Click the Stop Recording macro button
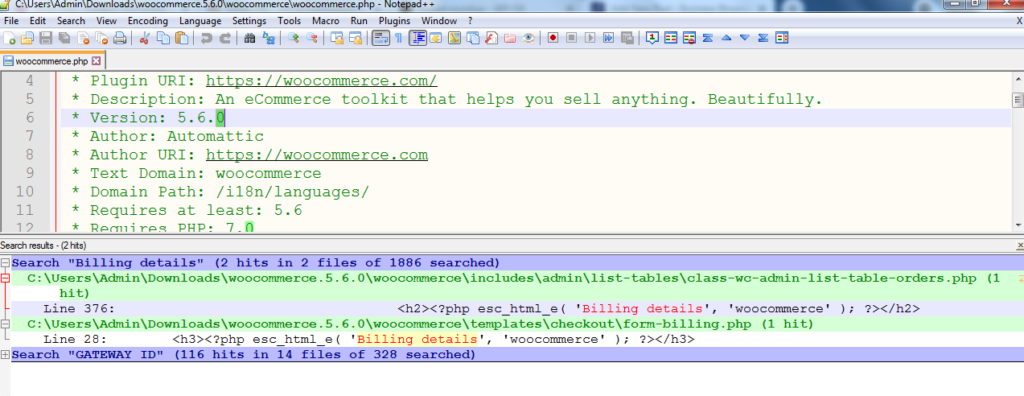 (x=571, y=38)
